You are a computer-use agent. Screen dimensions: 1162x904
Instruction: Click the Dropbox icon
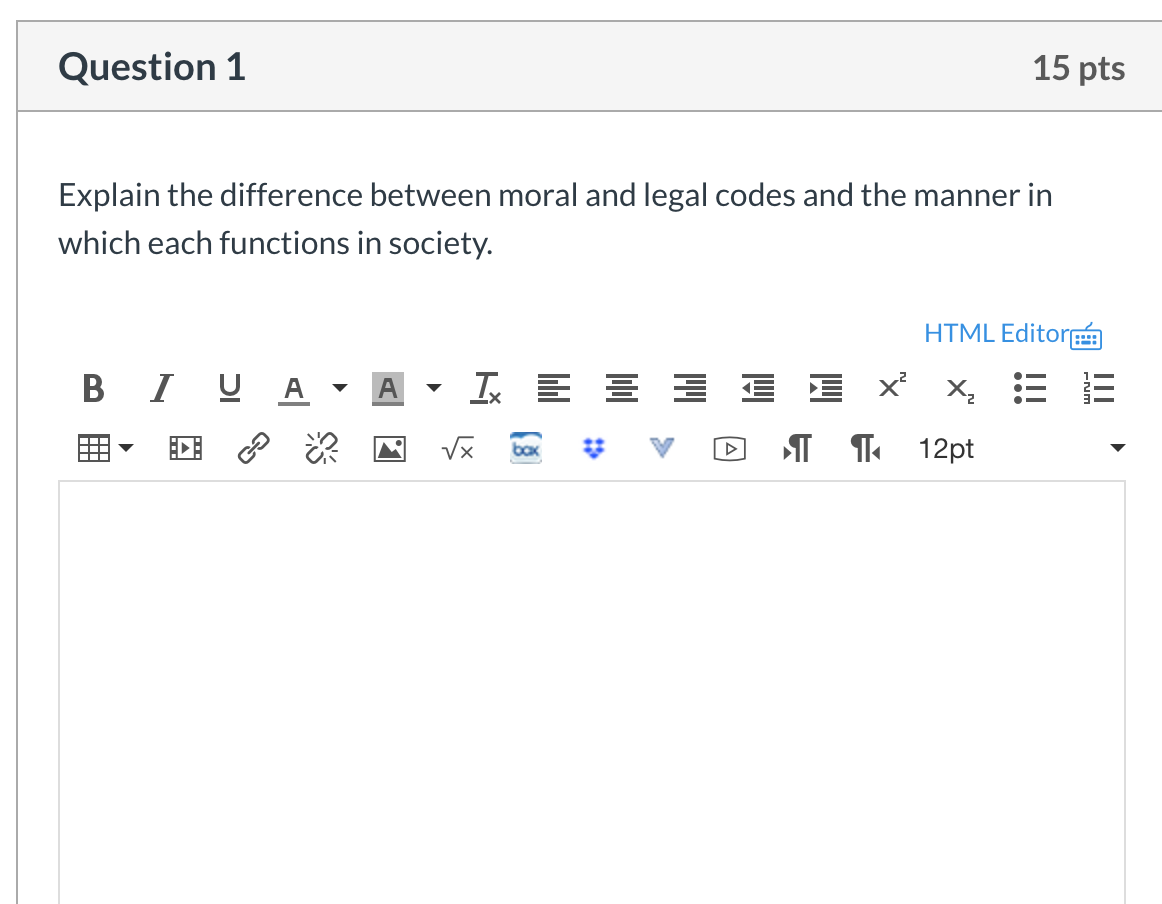click(x=594, y=451)
